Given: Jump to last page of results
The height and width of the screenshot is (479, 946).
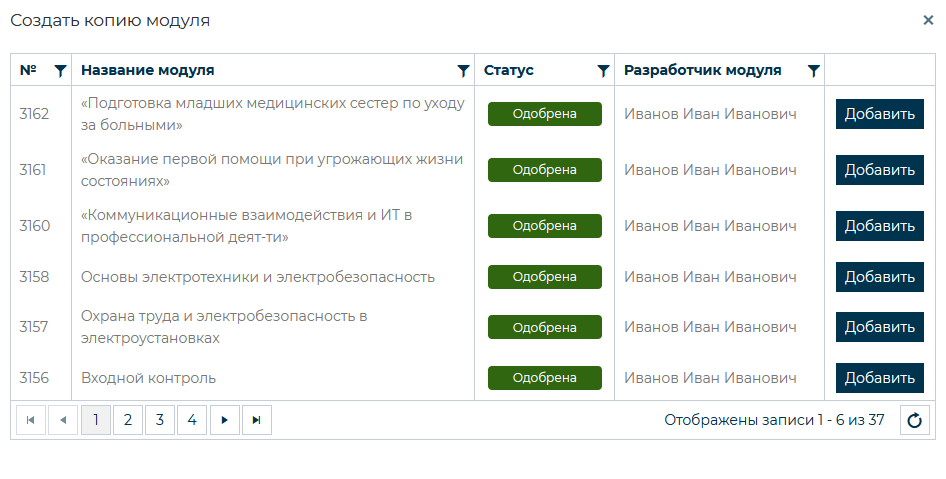Looking at the screenshot, I should 256,420.
